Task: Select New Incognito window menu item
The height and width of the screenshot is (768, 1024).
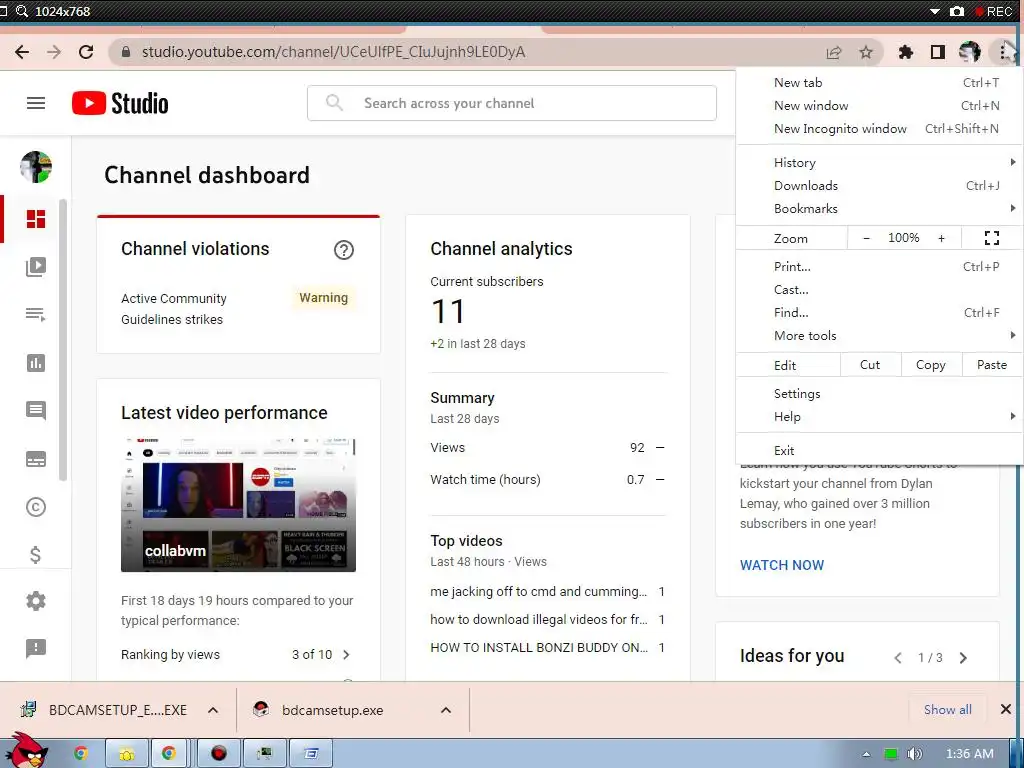Action: click(x=879, y=129)
